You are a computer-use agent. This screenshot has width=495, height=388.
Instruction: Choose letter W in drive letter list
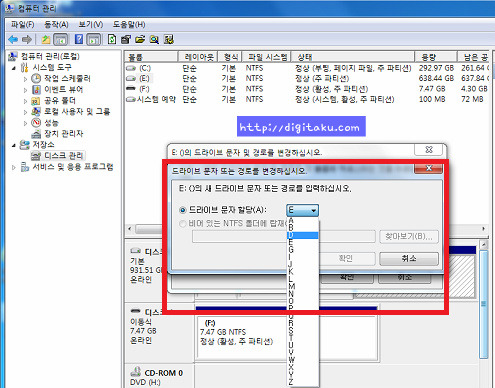303,360
